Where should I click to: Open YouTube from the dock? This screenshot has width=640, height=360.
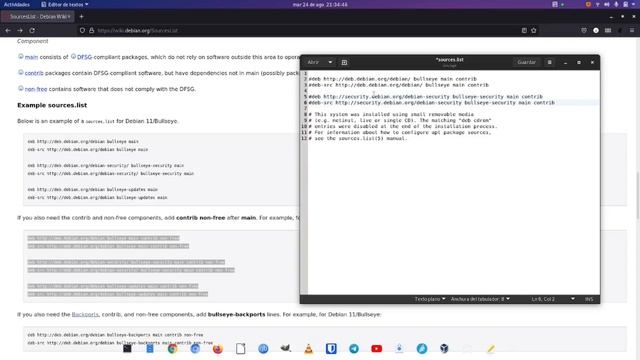376,349
